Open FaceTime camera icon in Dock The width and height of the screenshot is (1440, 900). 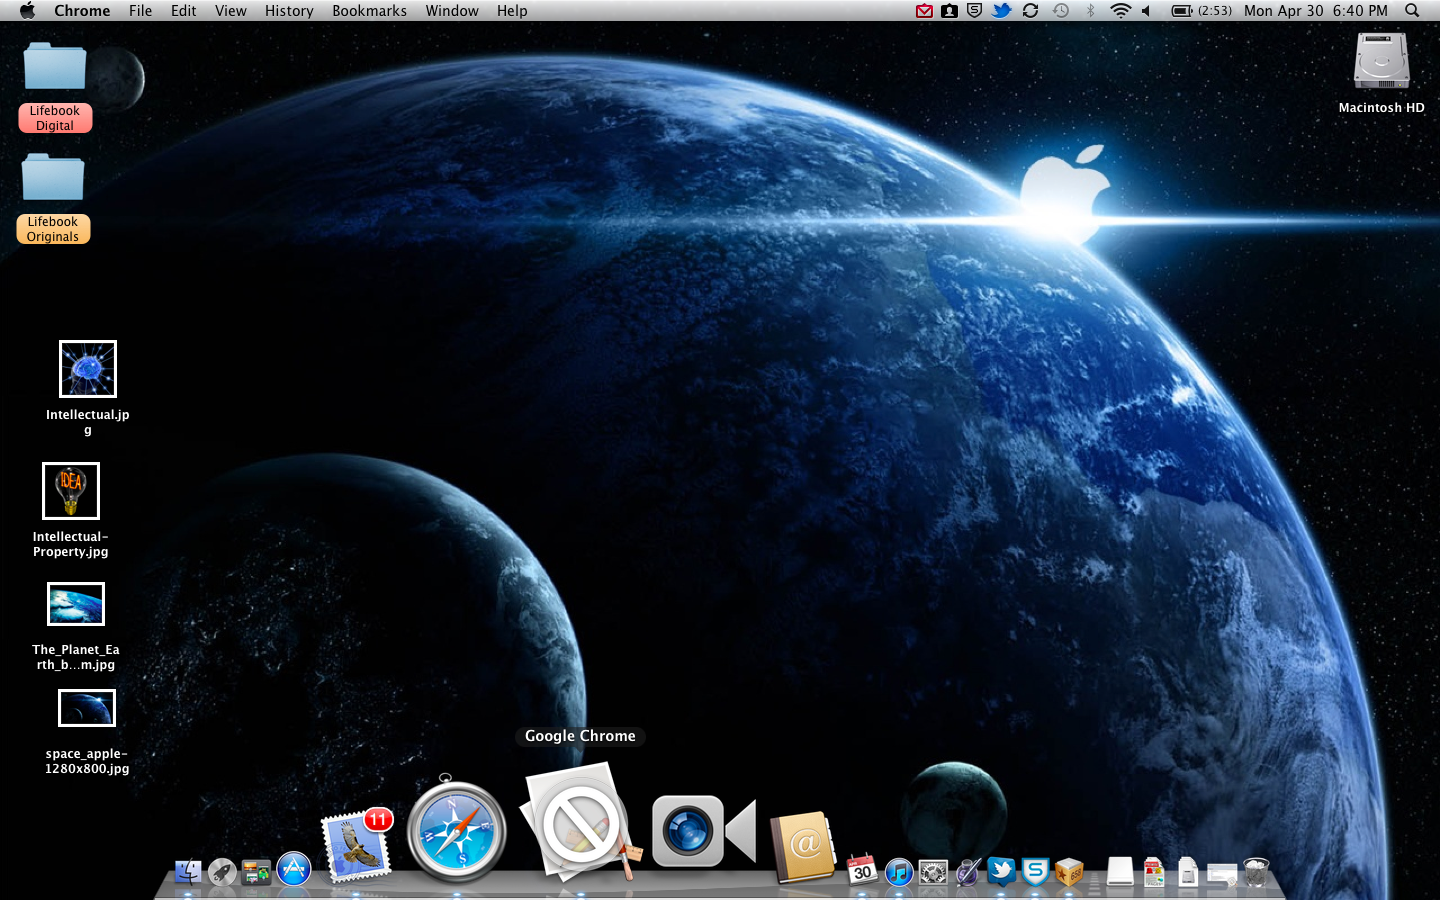click(705, 831)
